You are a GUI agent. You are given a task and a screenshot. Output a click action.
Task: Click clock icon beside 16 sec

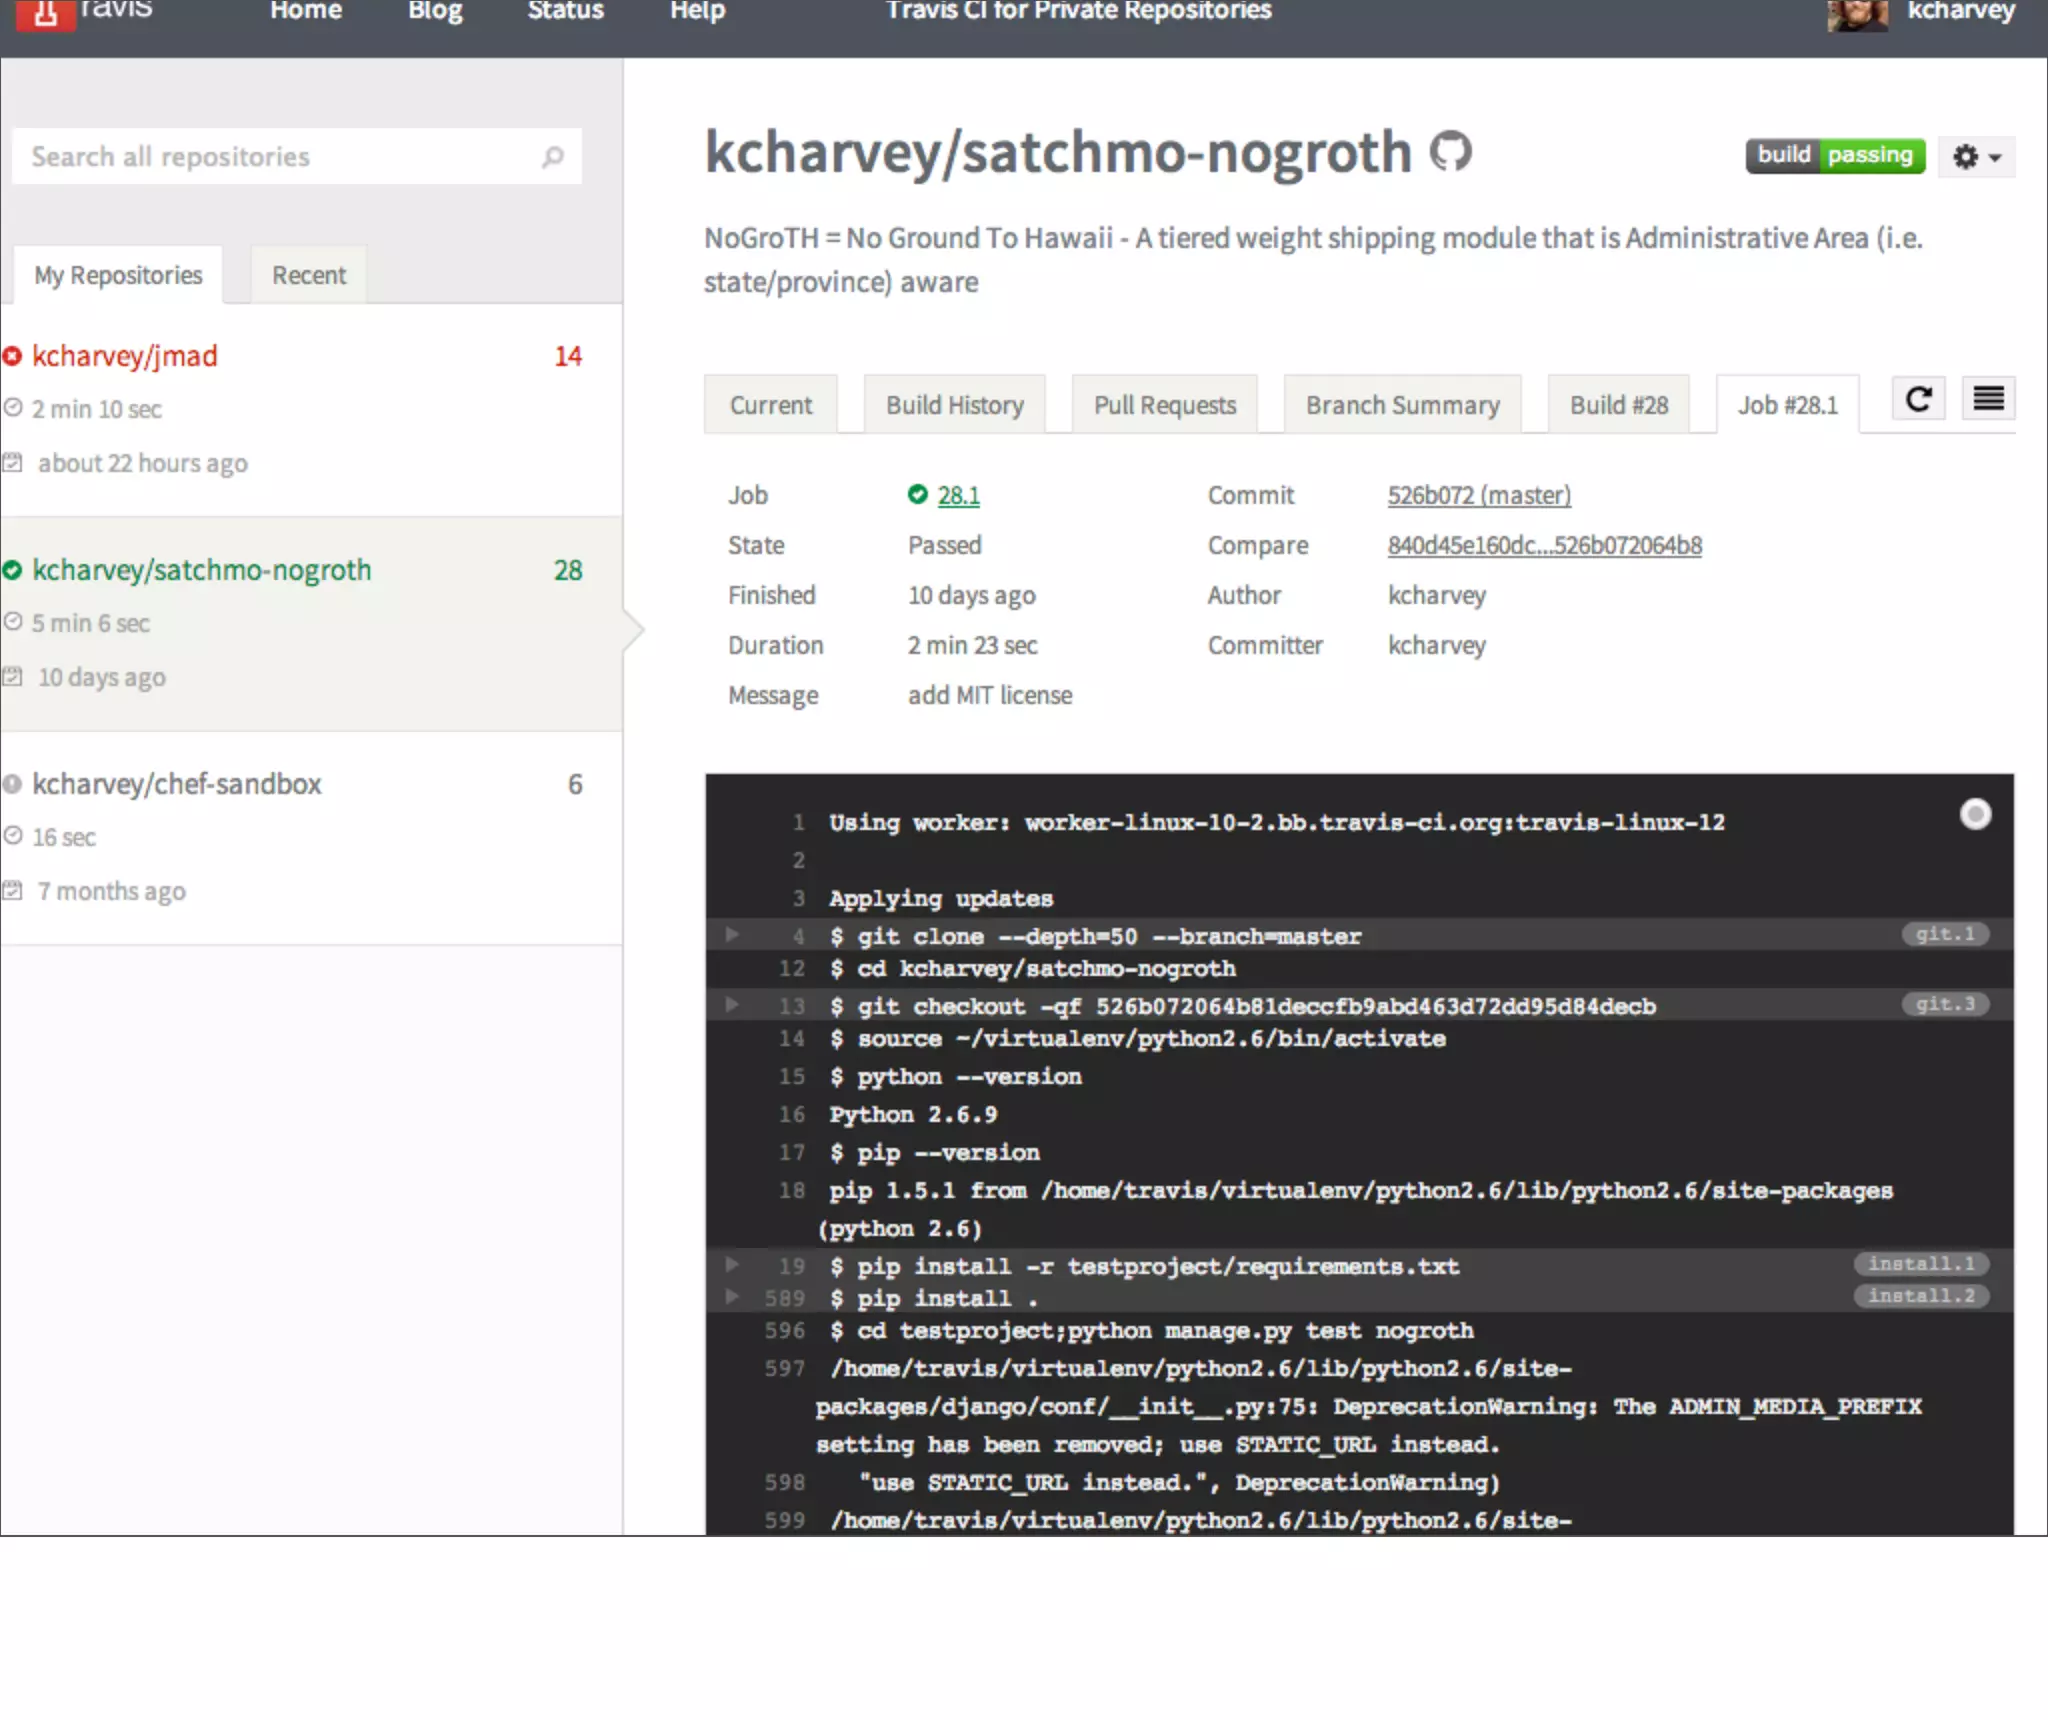tap(13, 836)
